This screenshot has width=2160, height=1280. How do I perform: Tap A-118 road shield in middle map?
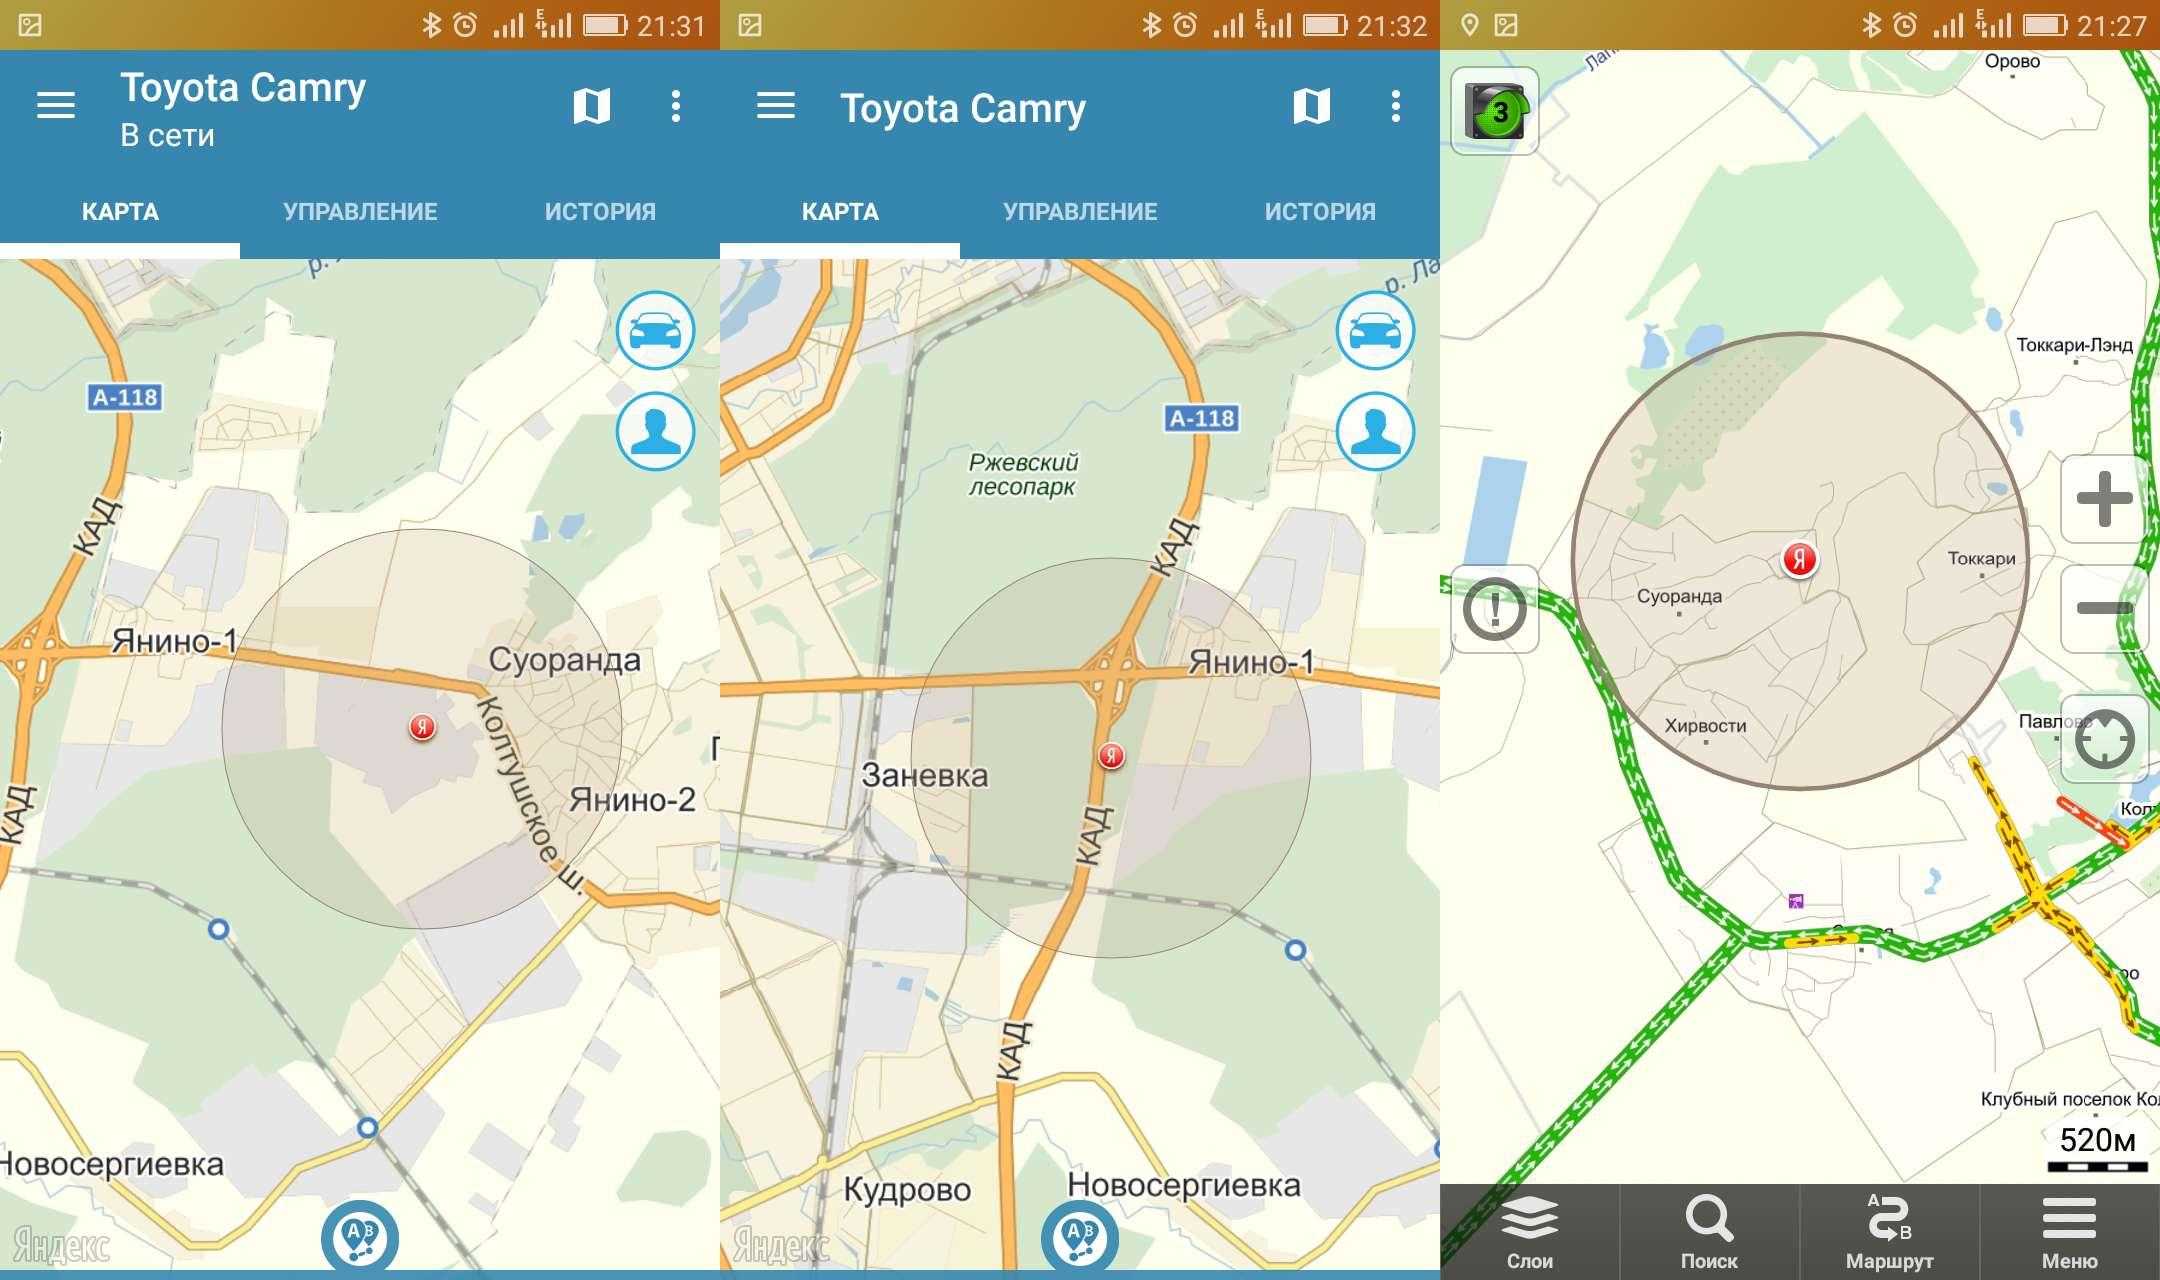1201,418
